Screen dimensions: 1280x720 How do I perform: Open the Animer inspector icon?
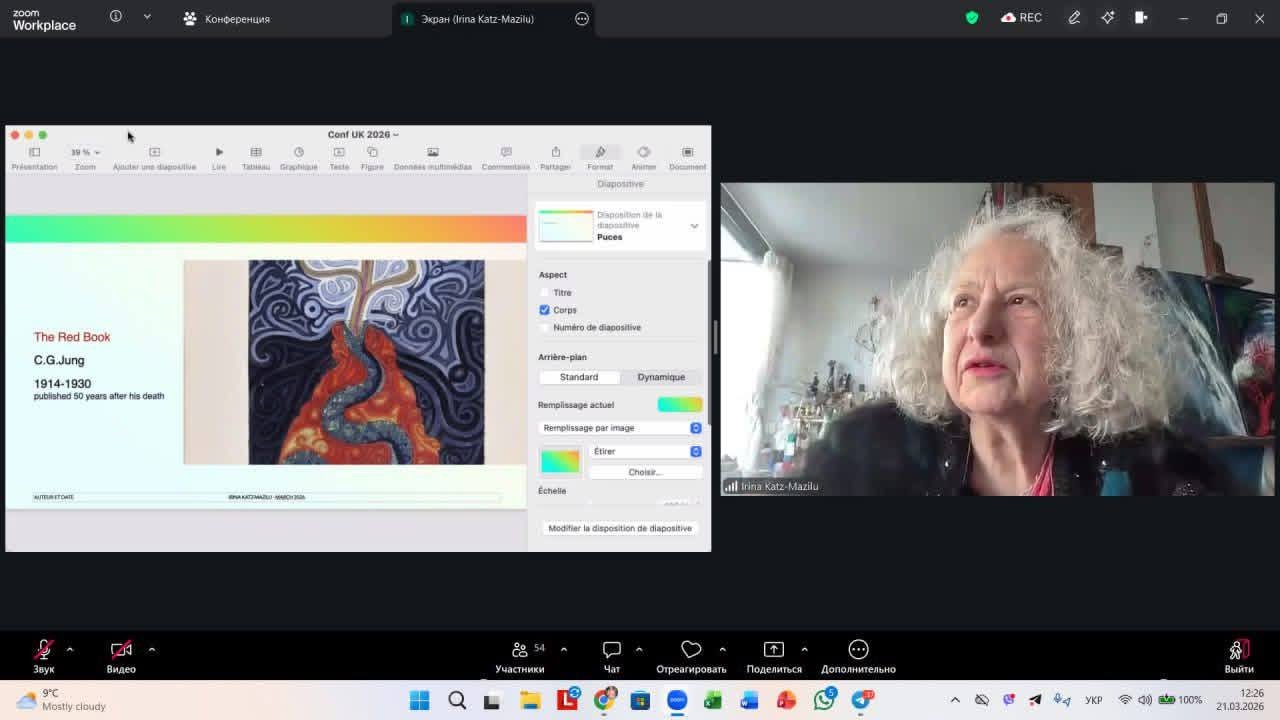[644, 152]
